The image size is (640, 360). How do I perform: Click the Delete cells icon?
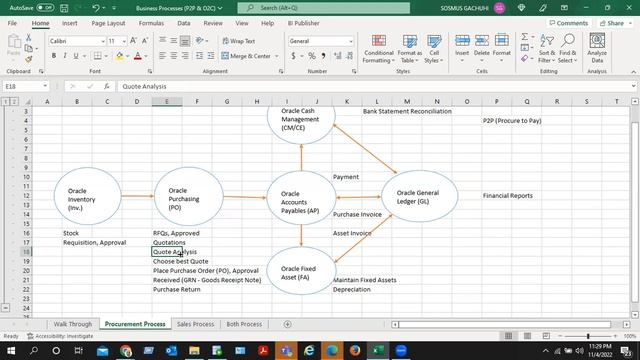click(482, 40)
